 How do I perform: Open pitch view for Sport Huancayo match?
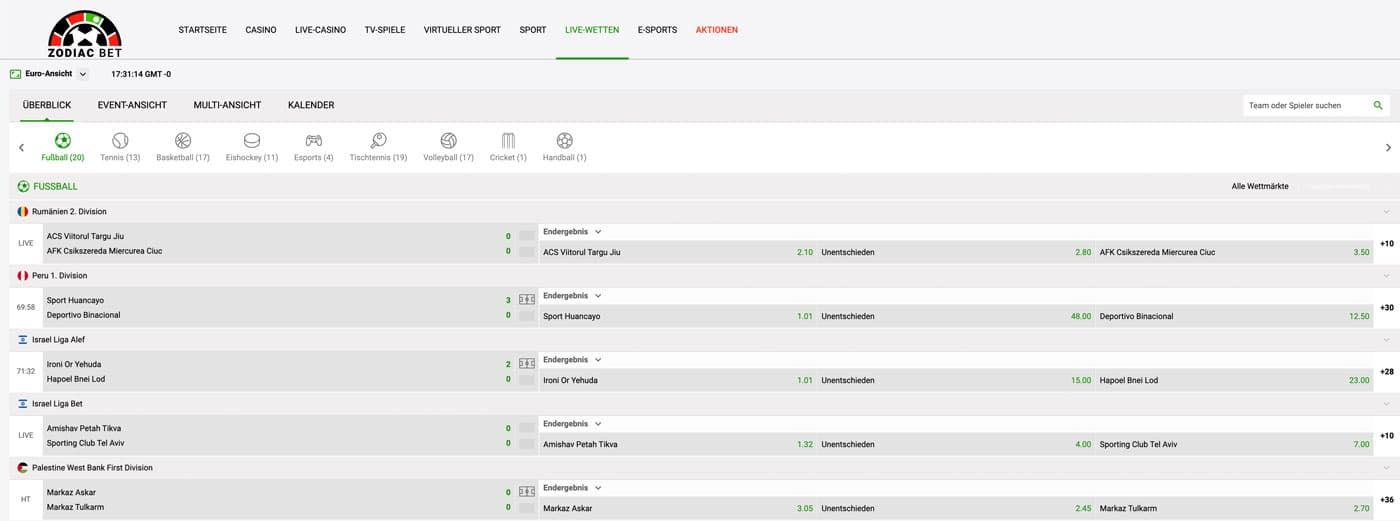point(527,300)
